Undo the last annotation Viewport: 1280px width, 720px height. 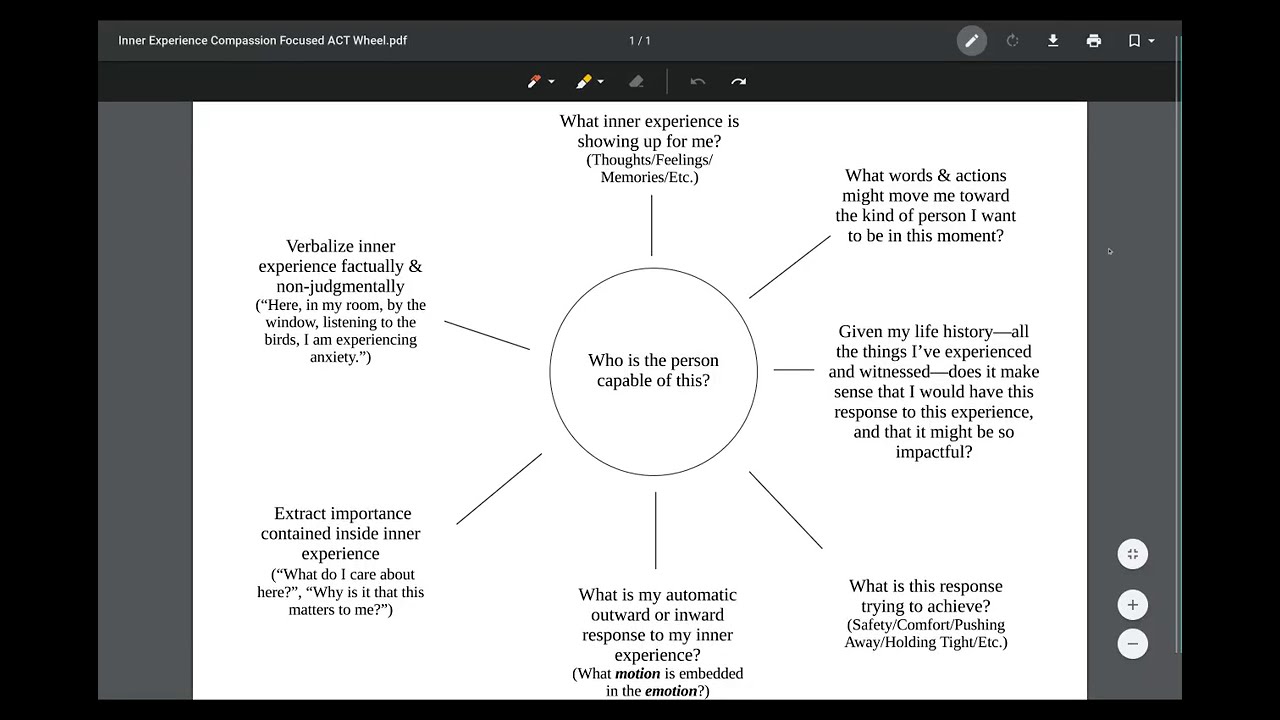[698, 82]
